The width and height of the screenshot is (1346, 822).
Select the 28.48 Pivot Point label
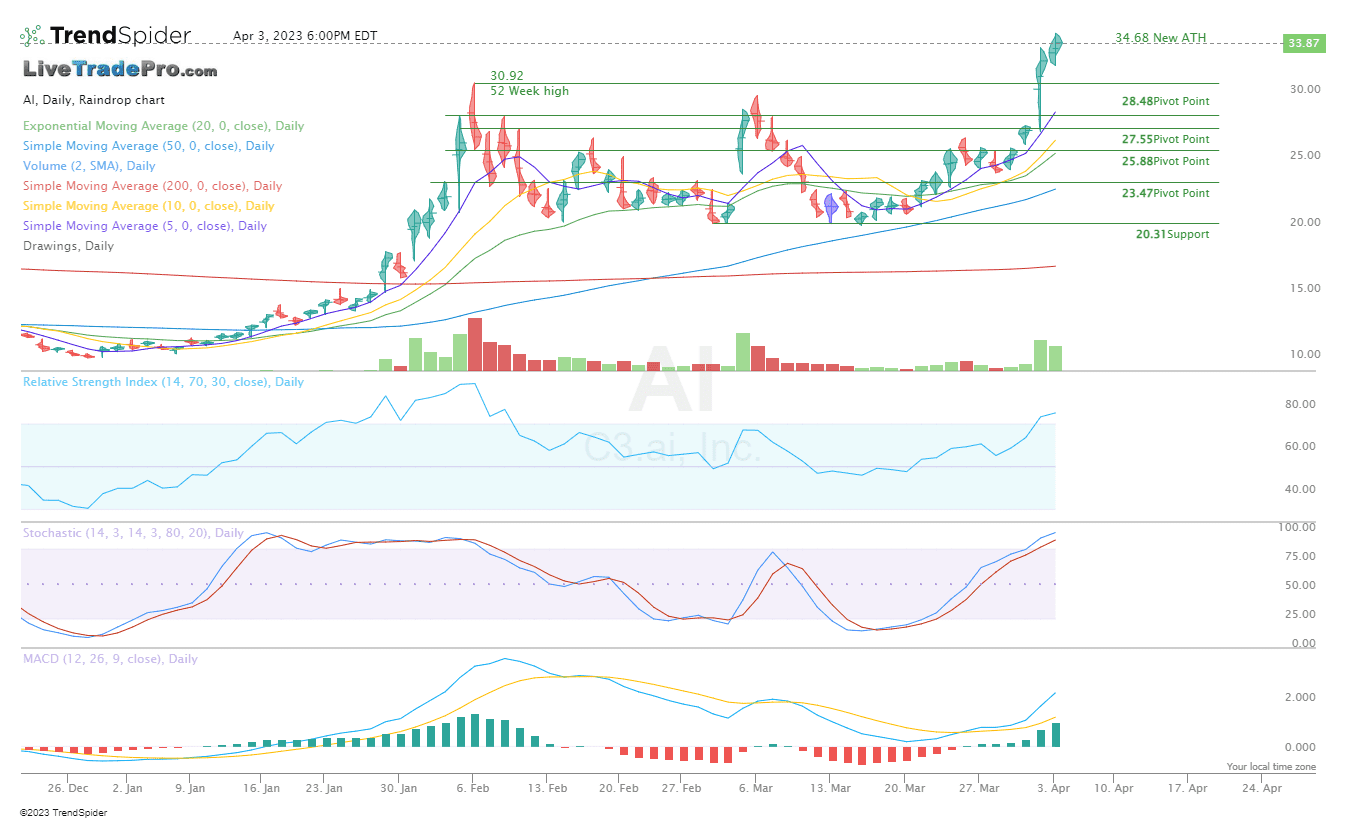click(1165, 100)
